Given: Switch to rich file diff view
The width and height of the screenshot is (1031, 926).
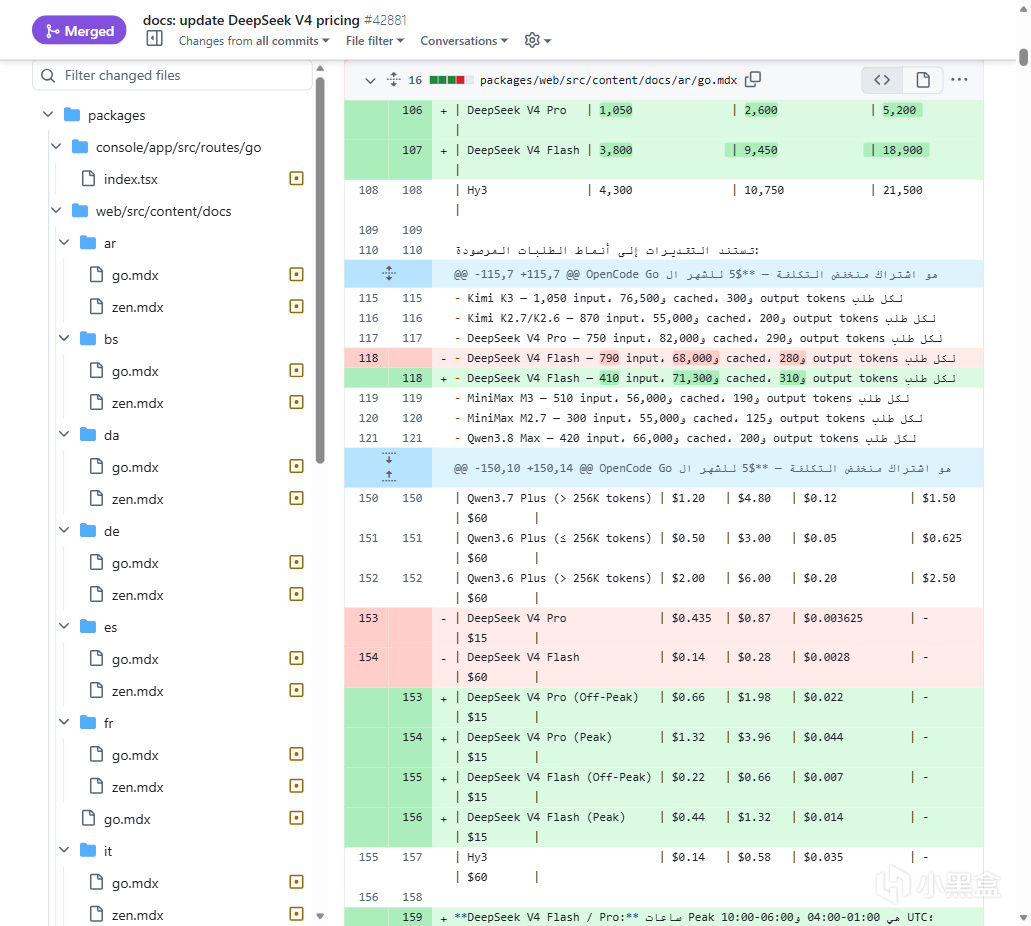Looking at the screenshot, I should pyautogui.click(x=923, y=80).
